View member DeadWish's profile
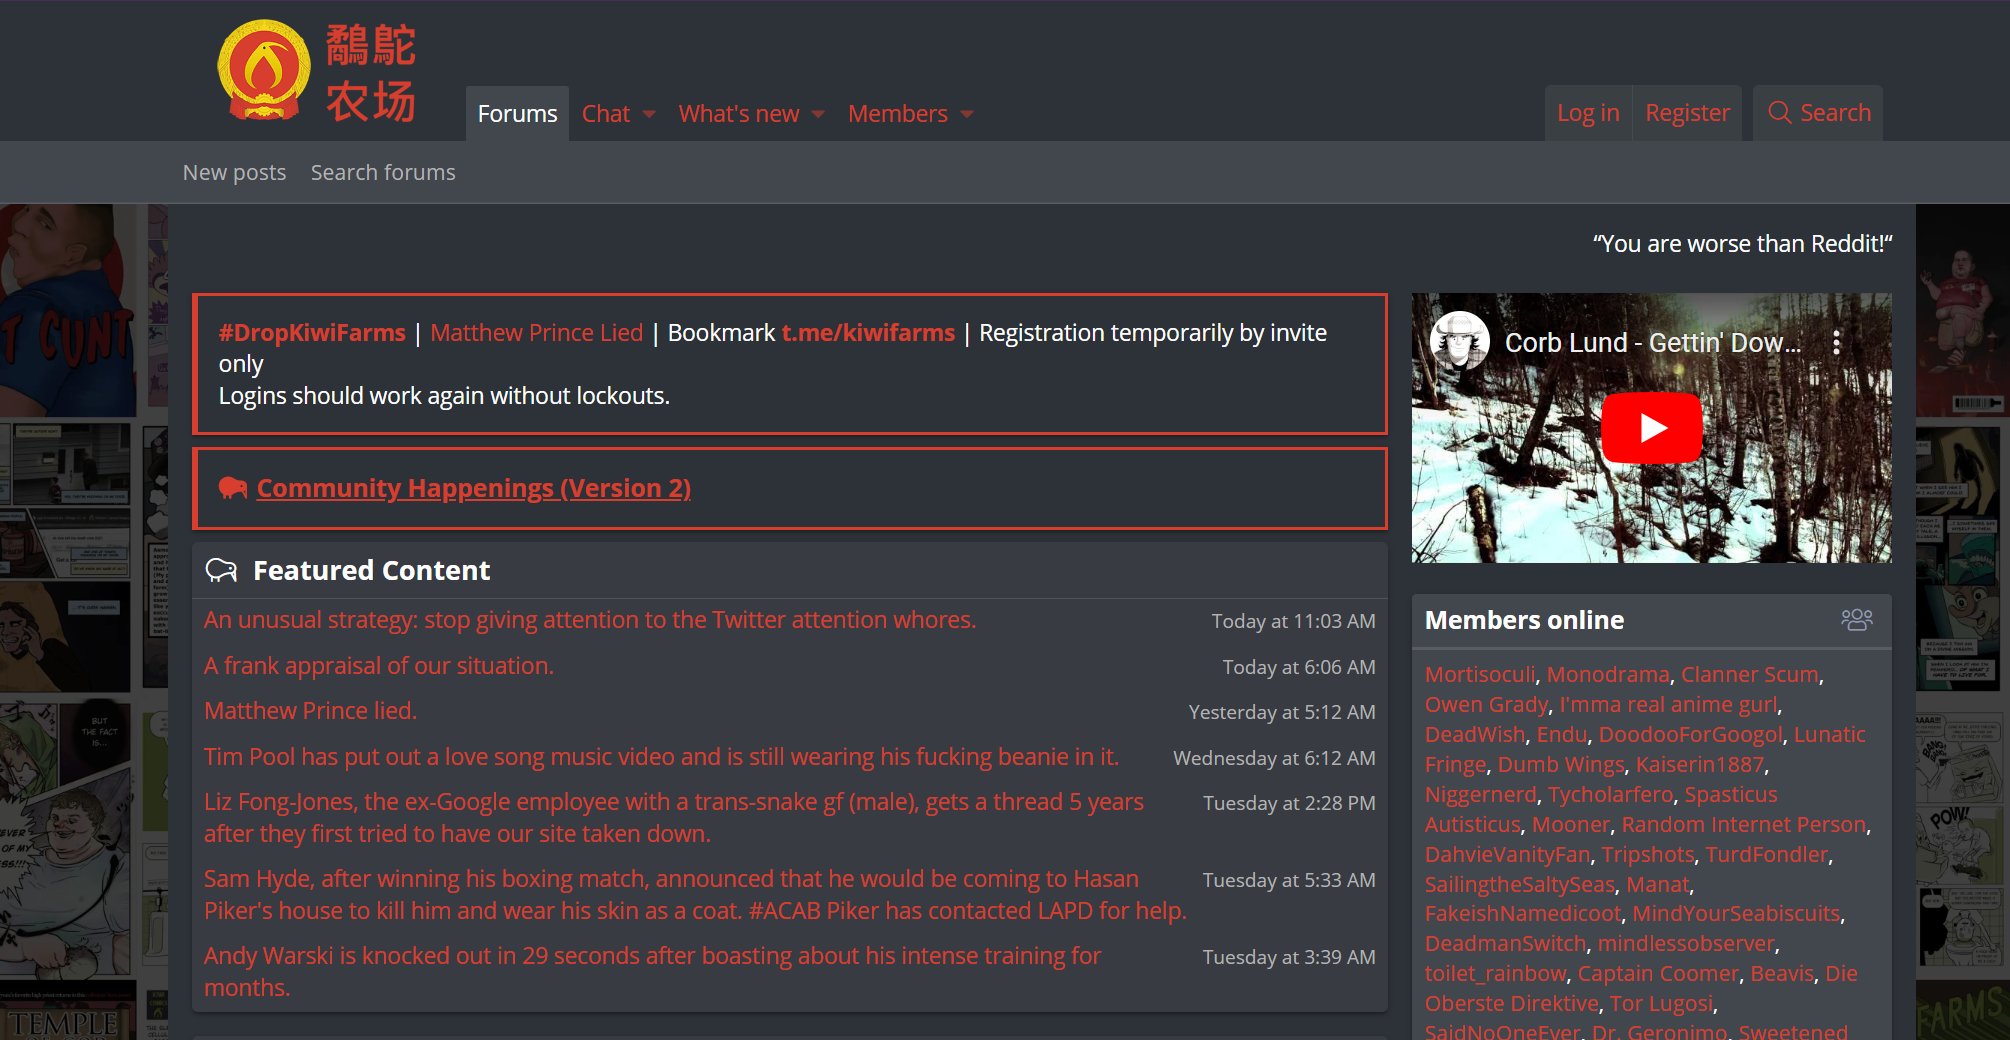 [x=1475, y=735]
